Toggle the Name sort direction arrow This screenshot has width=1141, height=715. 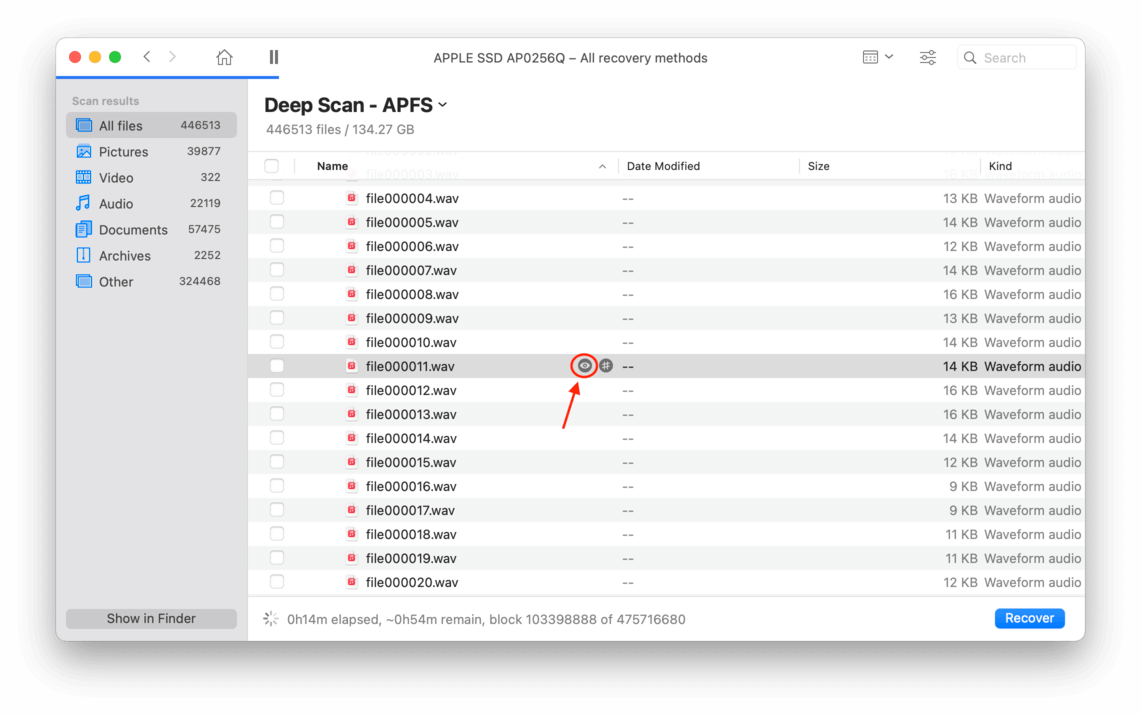603,167
